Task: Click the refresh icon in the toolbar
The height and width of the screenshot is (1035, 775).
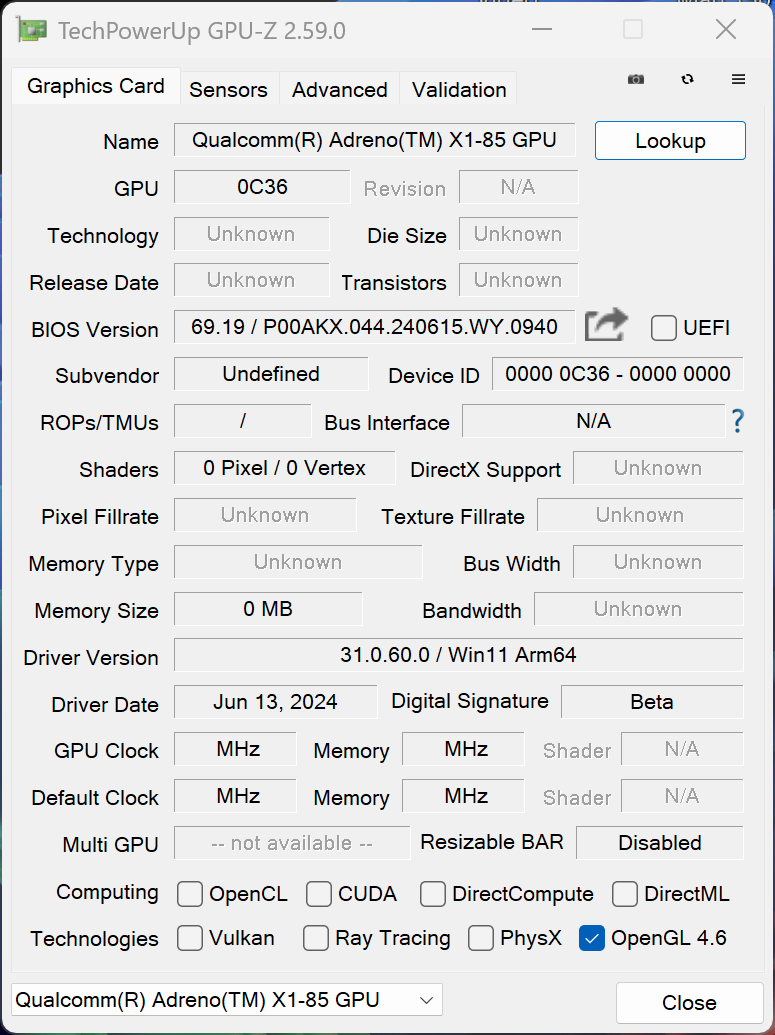Action: [x=687, y=79]
